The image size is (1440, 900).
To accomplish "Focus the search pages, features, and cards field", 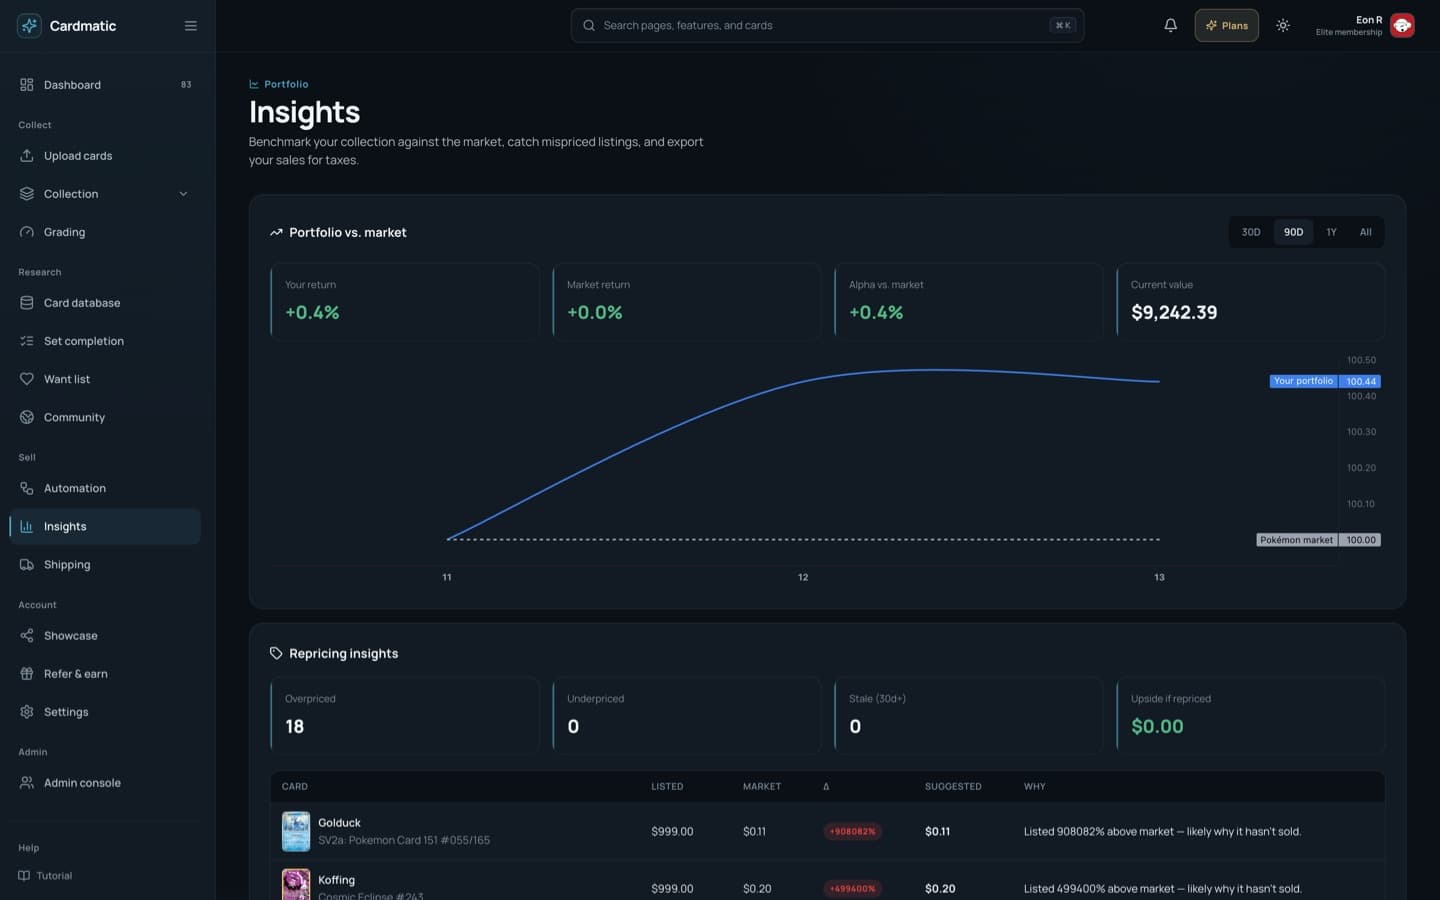I will coord(827,26).
